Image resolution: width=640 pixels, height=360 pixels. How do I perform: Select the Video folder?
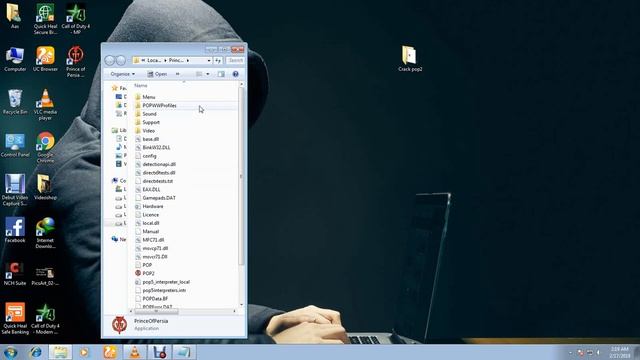145,131
